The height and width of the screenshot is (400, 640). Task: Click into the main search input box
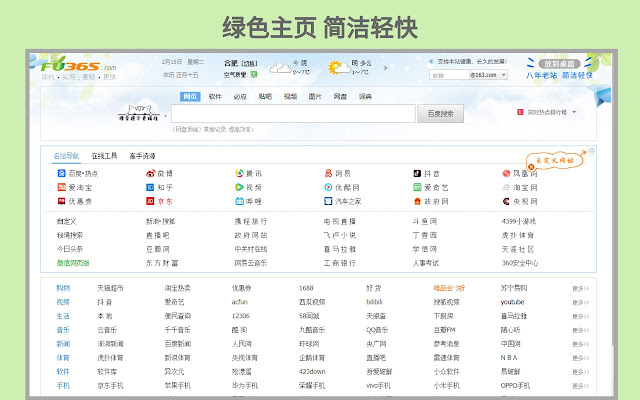(x=293, y=113)
